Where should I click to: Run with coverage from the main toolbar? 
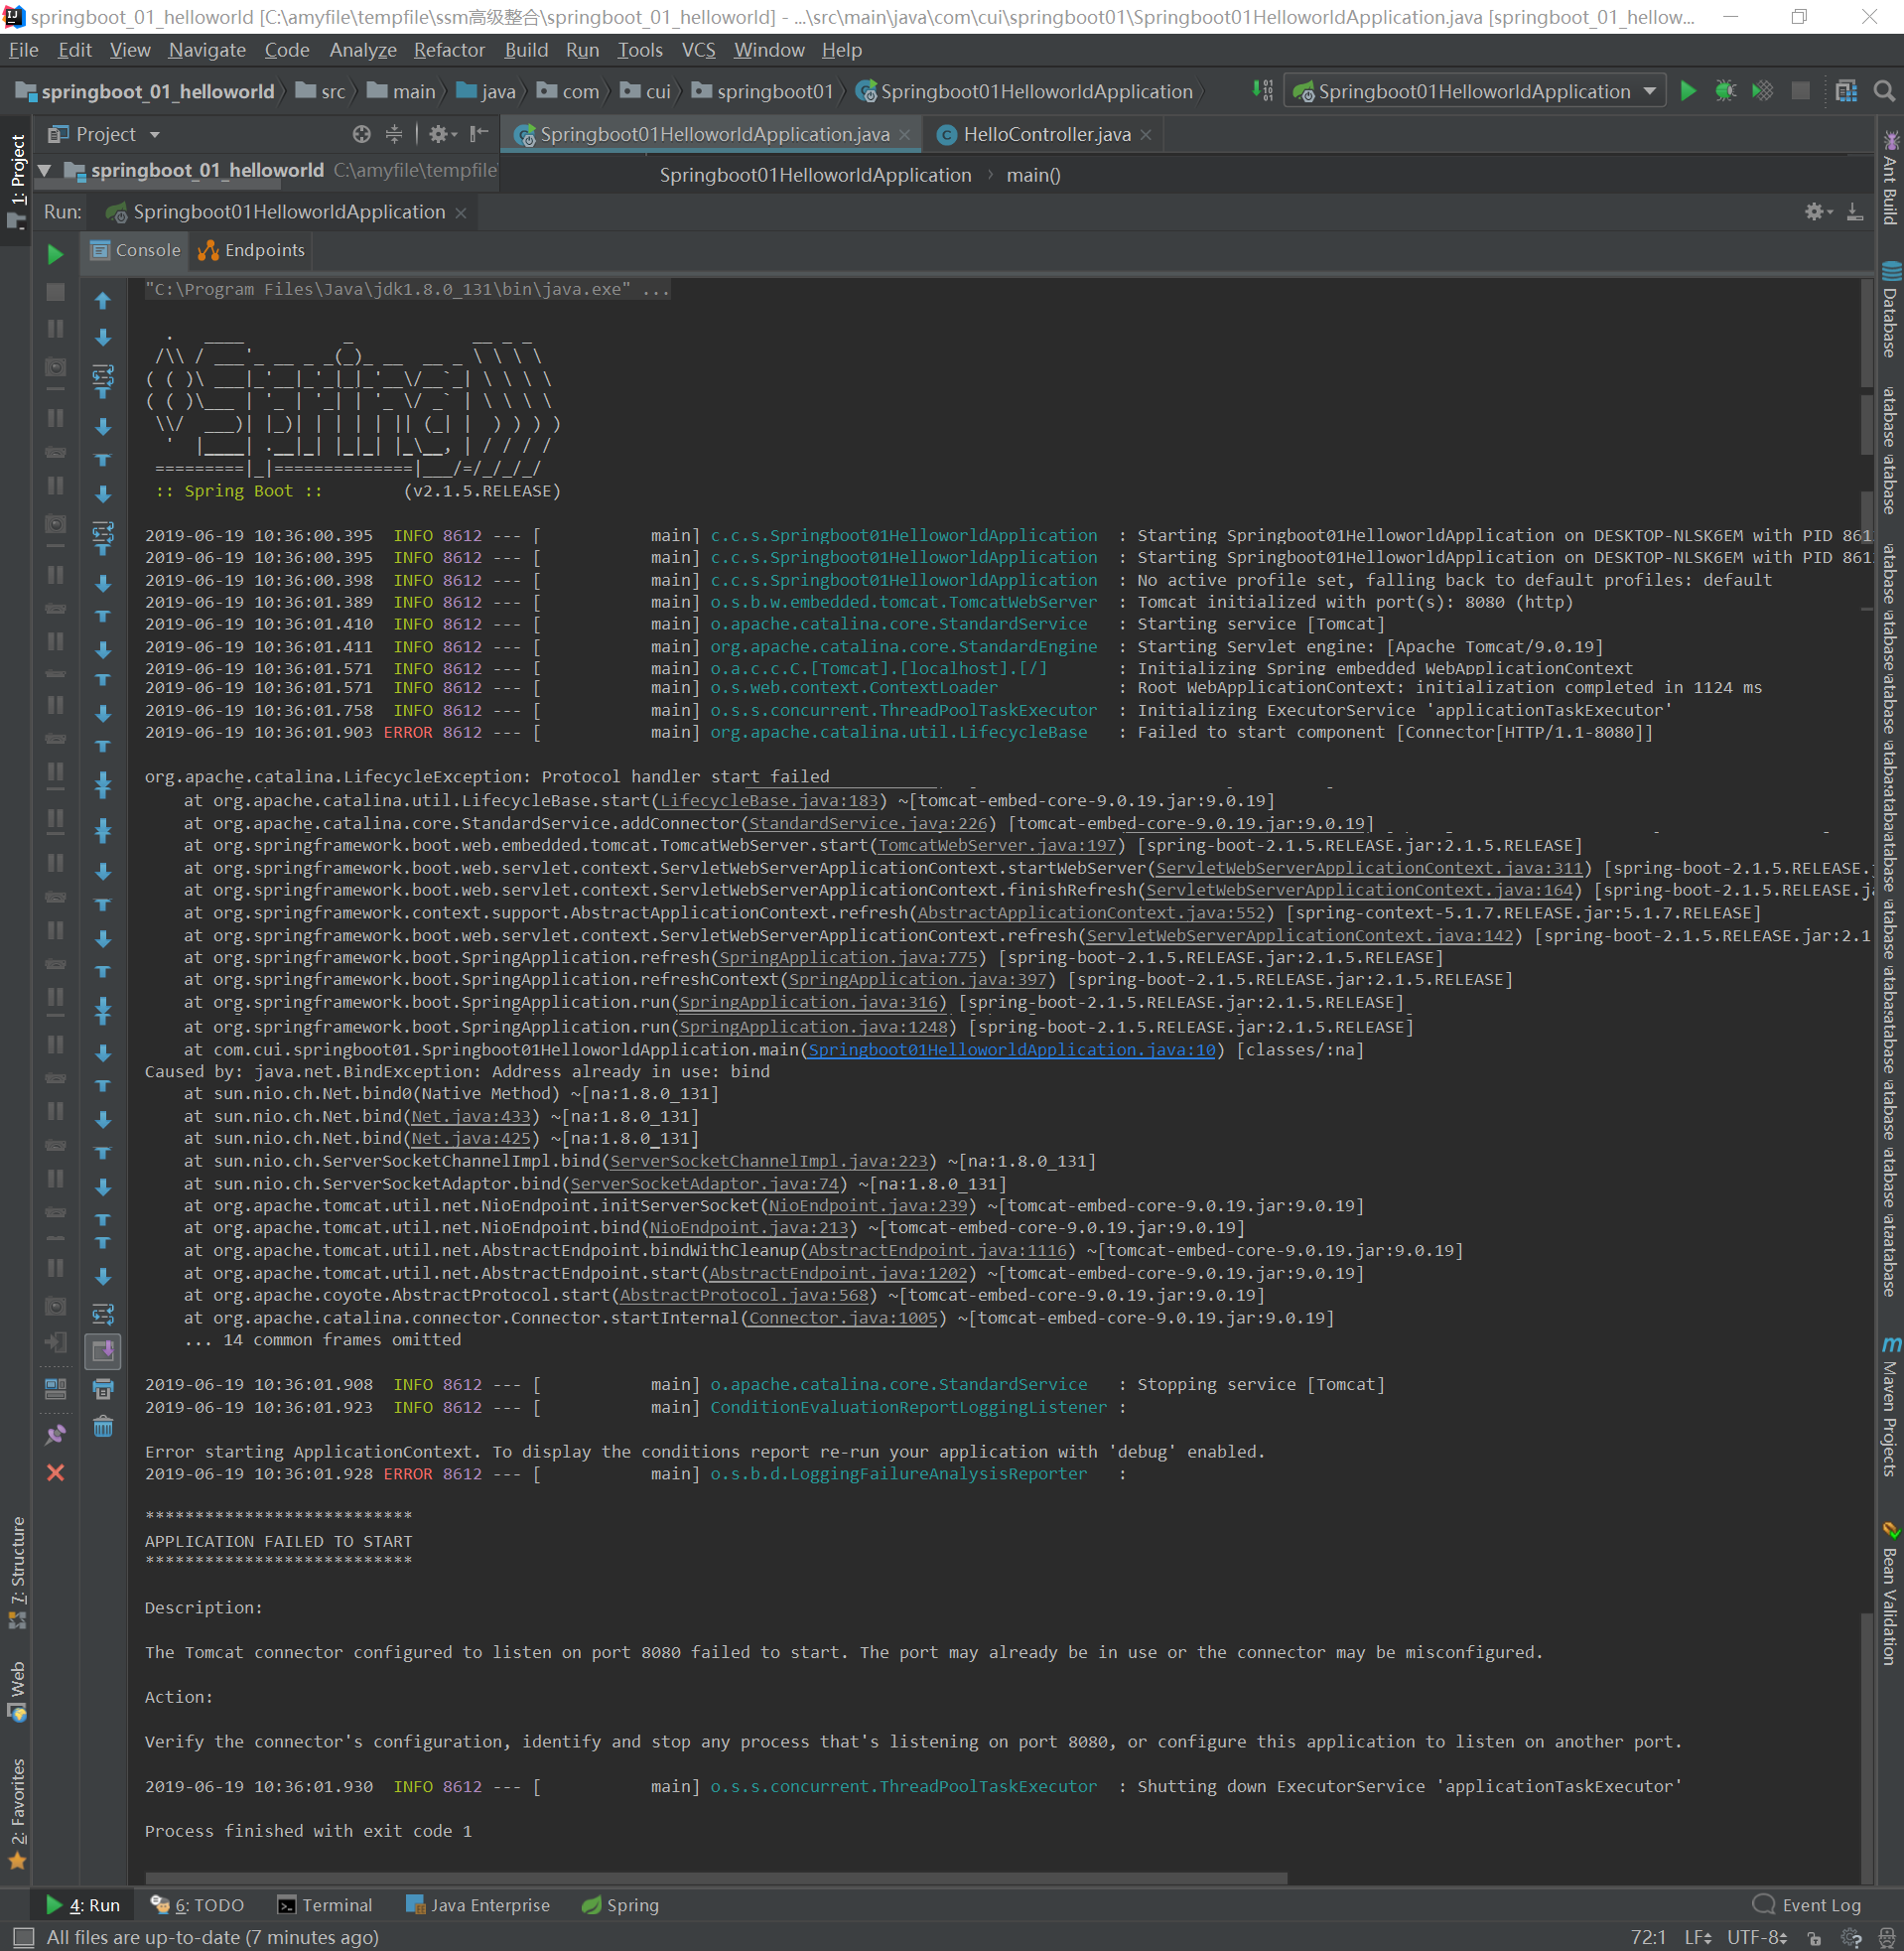coord(1763,91)
